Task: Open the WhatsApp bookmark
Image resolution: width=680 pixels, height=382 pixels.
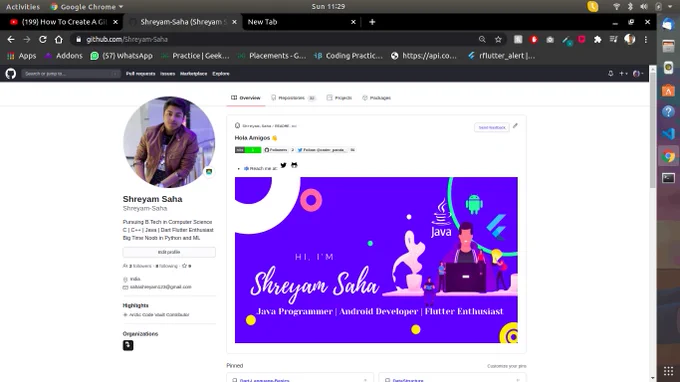Action: coord(121,56)
